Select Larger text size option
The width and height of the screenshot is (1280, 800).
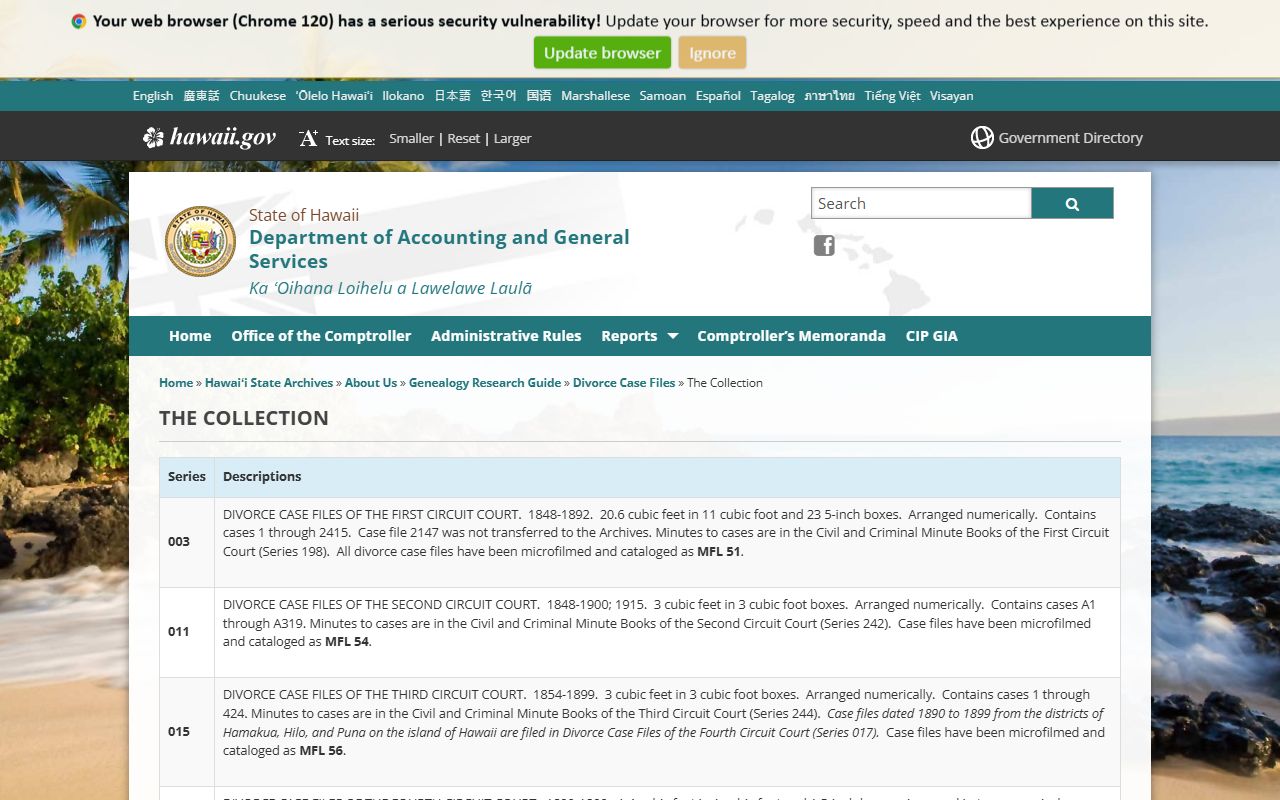point(512,139)
